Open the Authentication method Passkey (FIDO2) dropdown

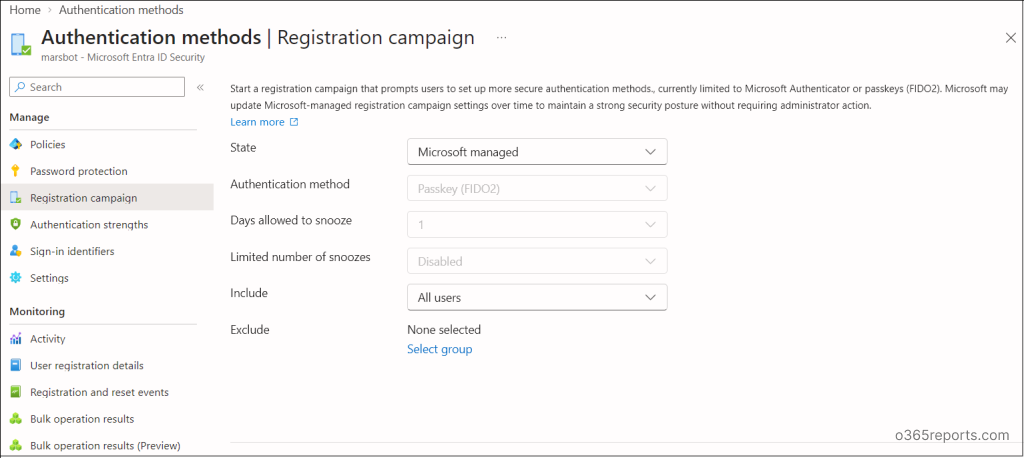[537, 188]
